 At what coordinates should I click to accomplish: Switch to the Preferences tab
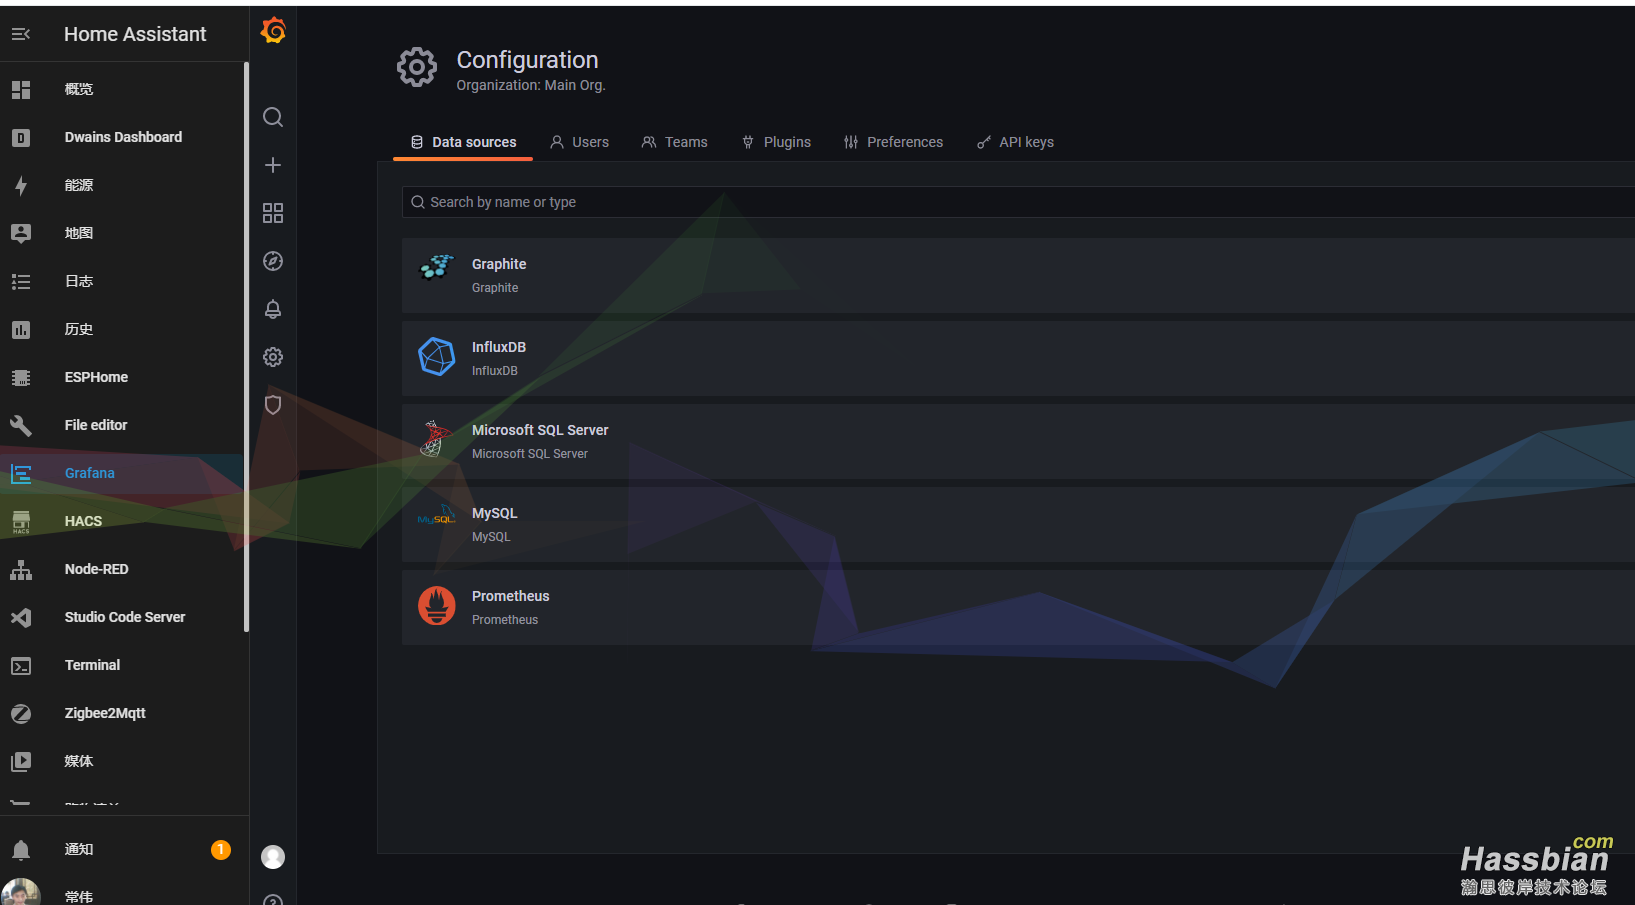[x=893, y=142]
